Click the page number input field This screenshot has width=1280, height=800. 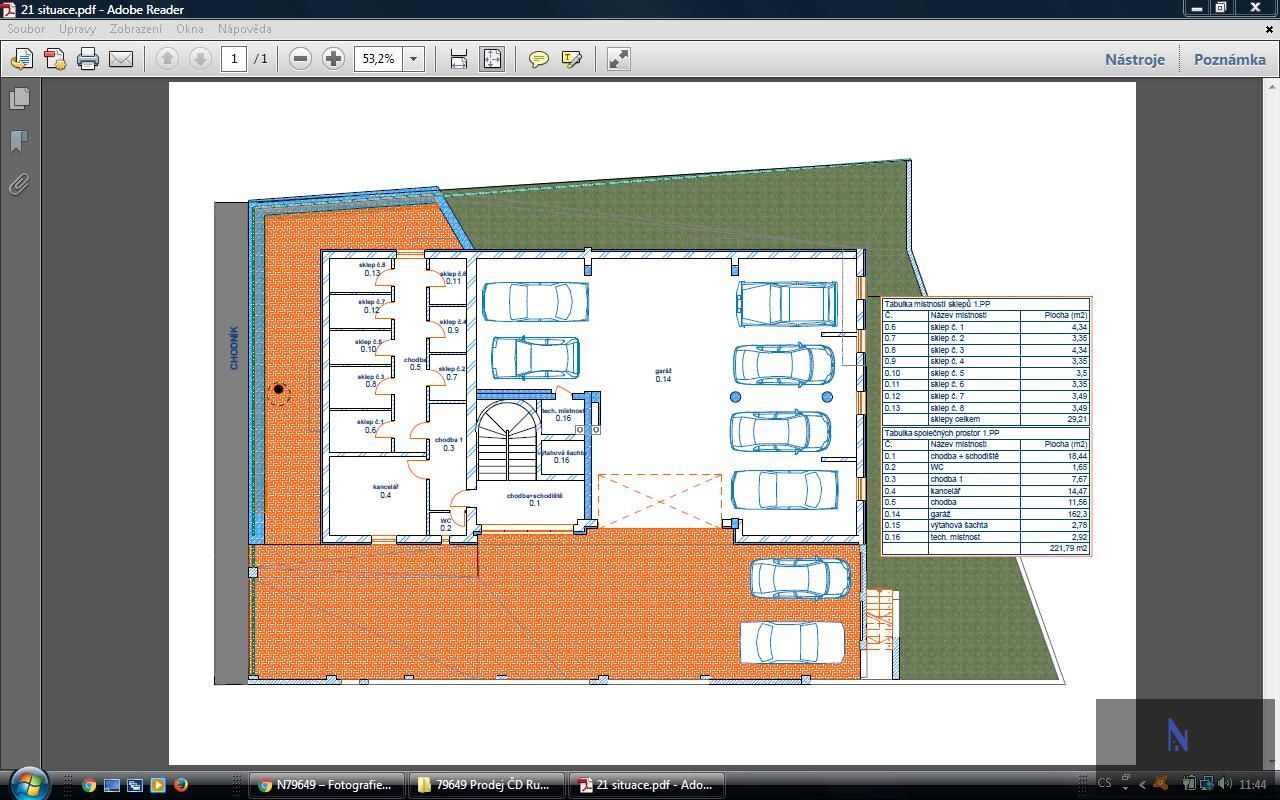click(234, 59)
